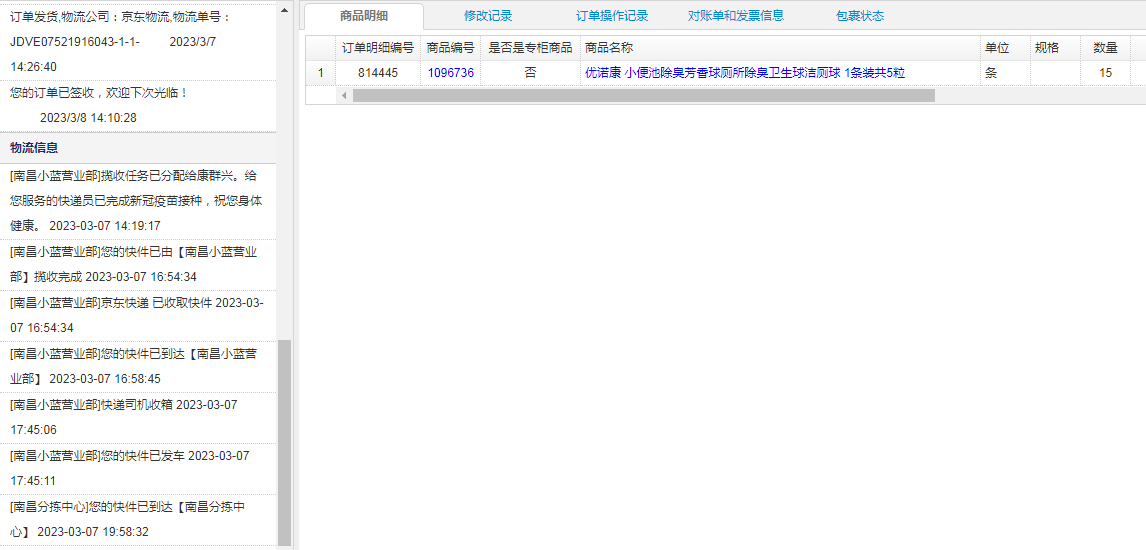The image size is (1146, 550).
Task: Click the 否 cell in the product row
Action: pos(531,72)
